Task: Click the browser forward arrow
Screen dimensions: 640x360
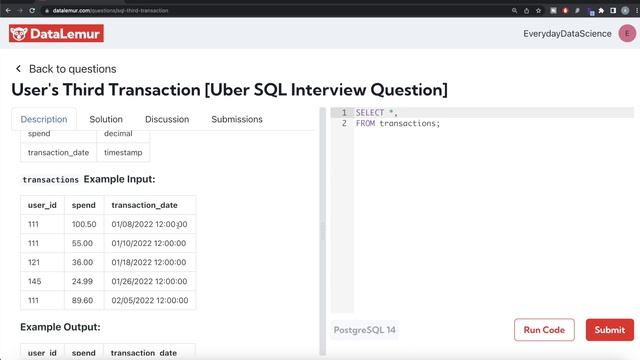Action: tap(20, 11)
